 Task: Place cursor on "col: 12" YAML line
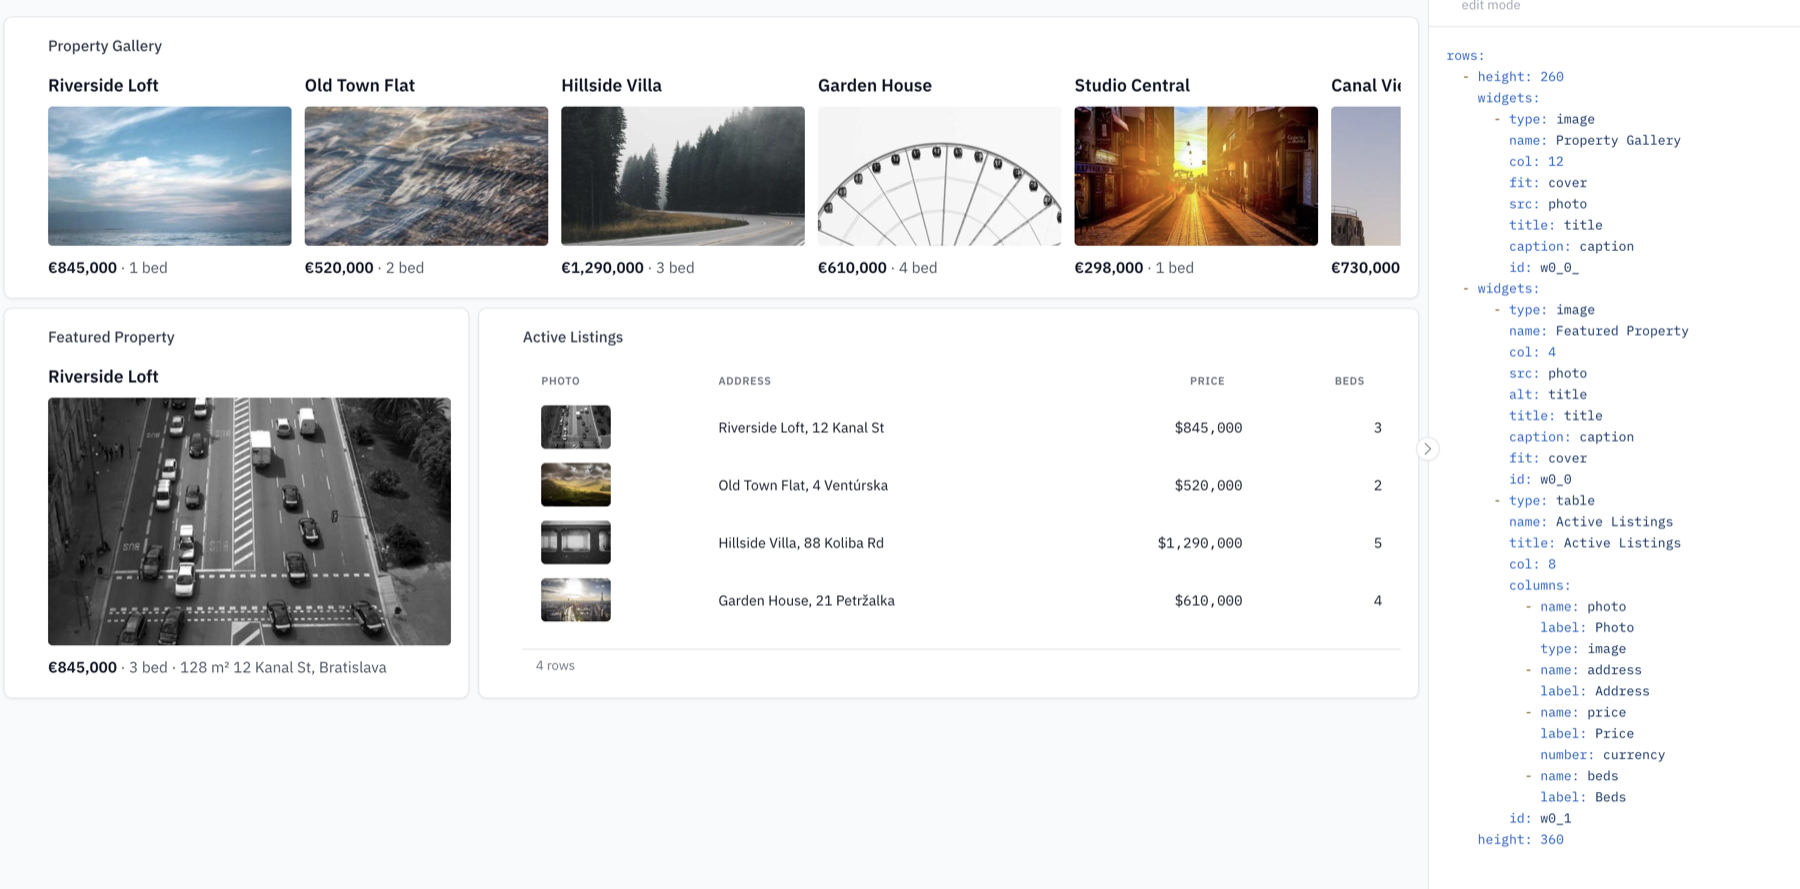coord(1536,161)
